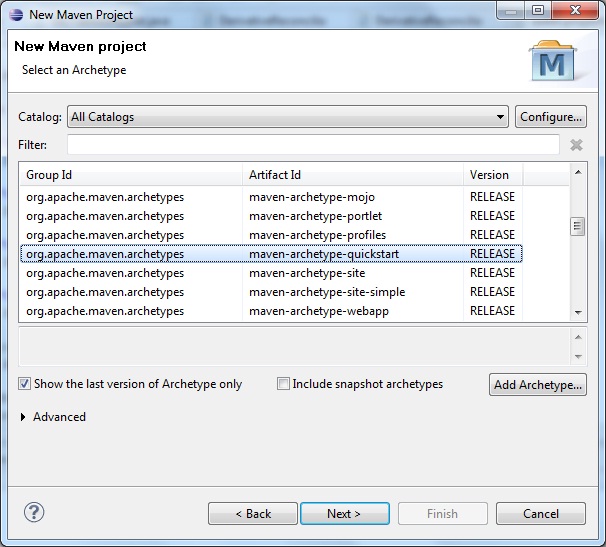Select maven-archetype-quickstart row

[271, 254]
